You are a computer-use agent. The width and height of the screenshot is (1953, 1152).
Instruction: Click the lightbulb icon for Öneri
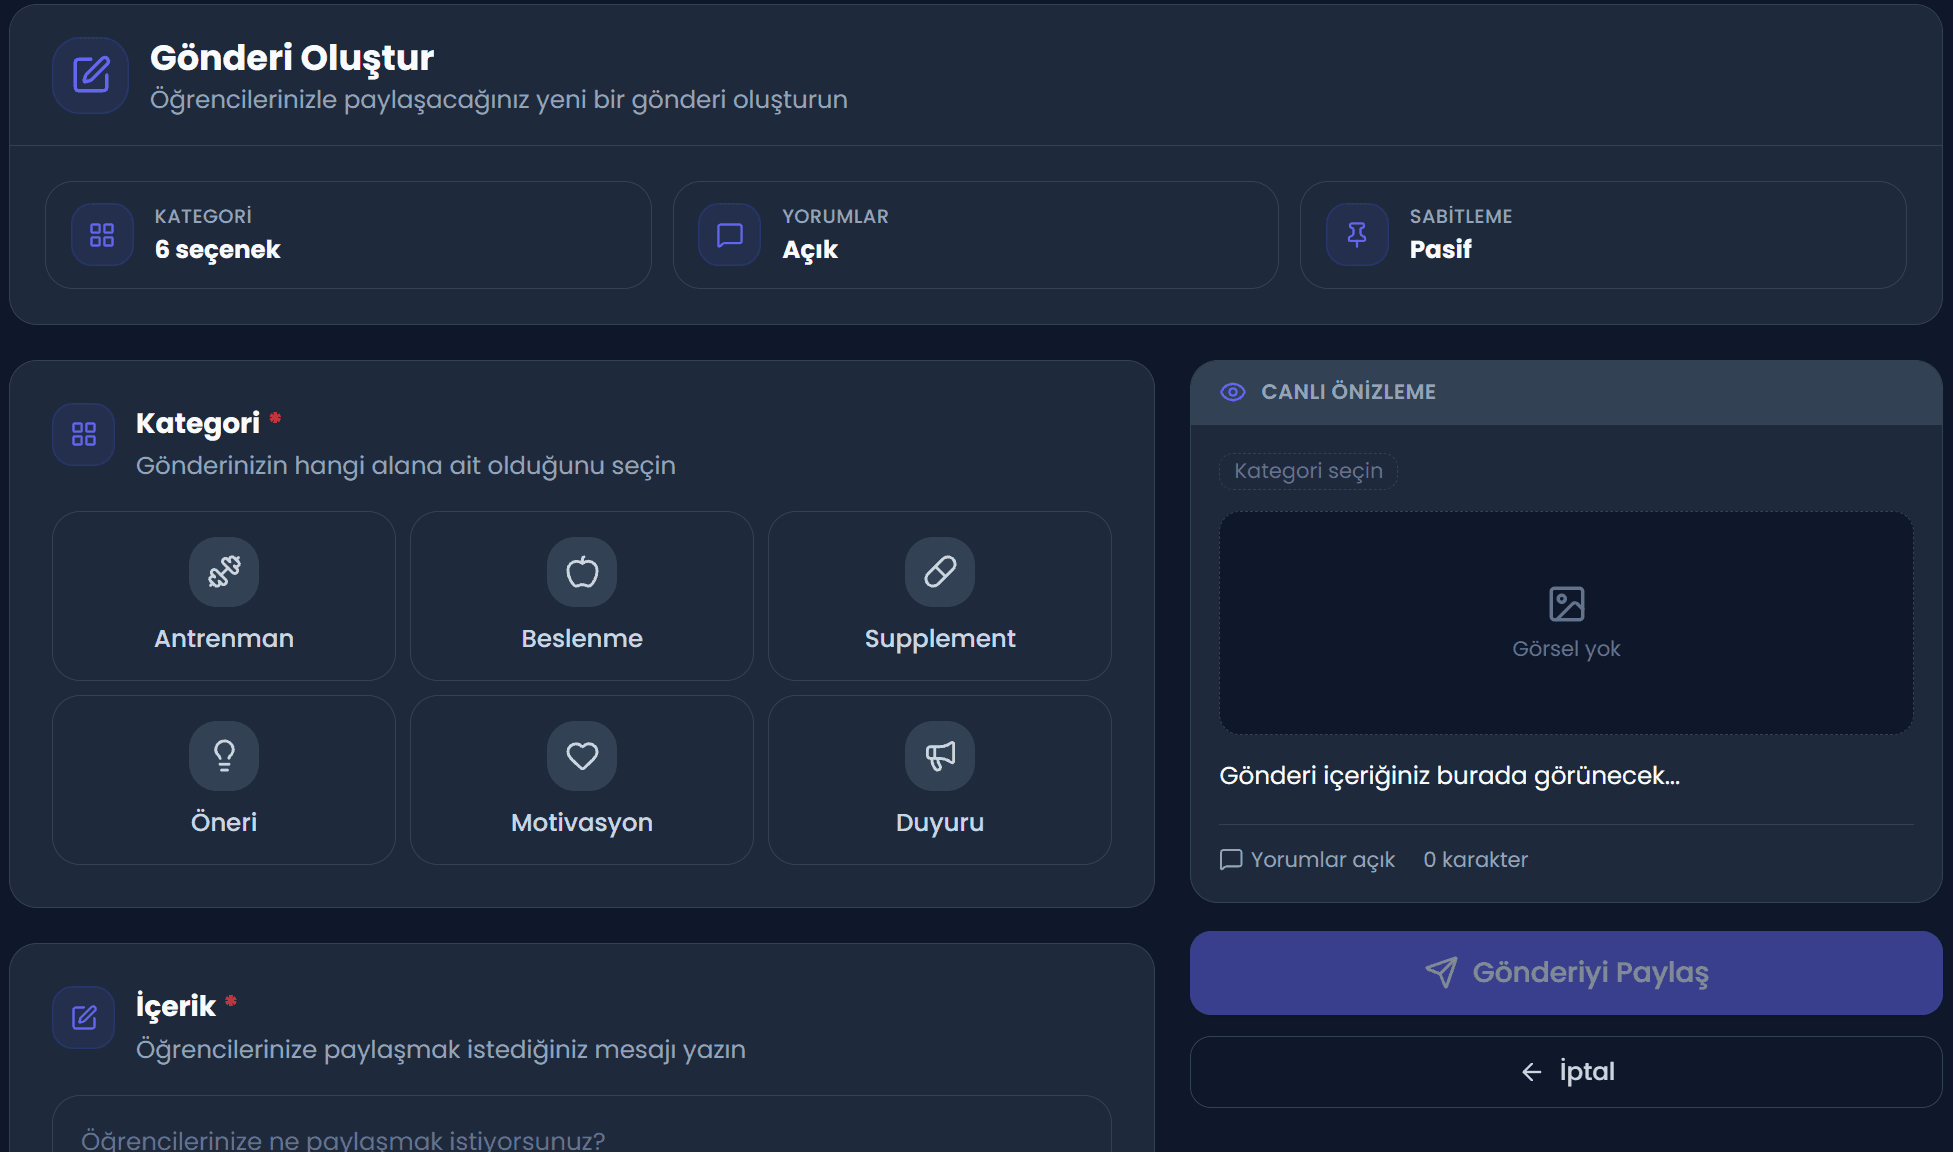[x=224, y=756]
